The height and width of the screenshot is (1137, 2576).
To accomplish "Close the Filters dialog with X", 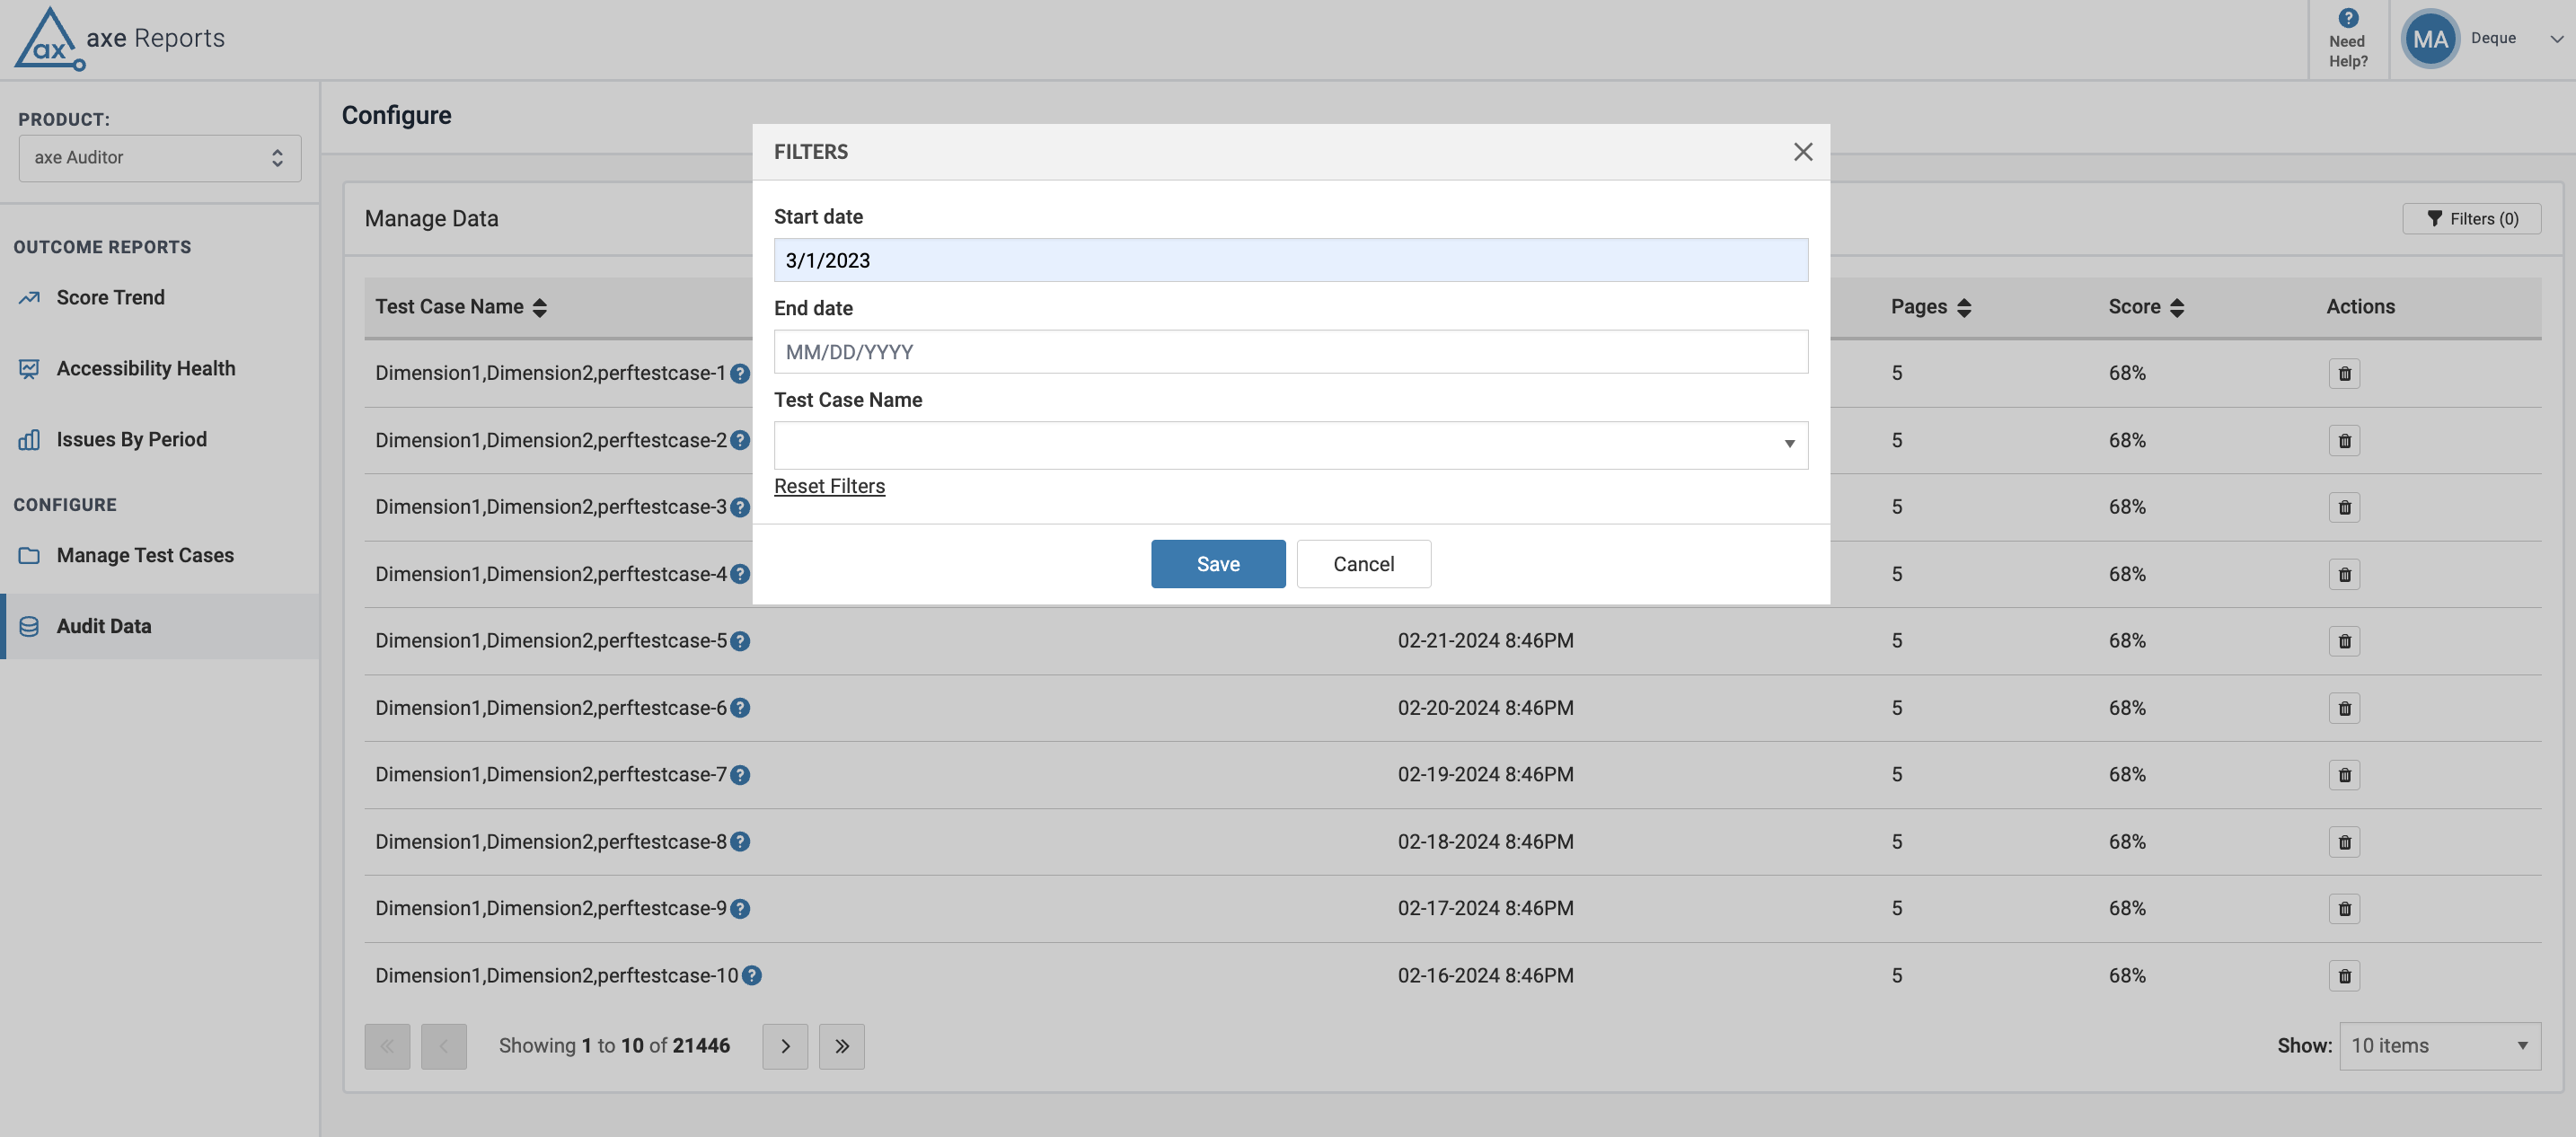I will coord(1803,152).
